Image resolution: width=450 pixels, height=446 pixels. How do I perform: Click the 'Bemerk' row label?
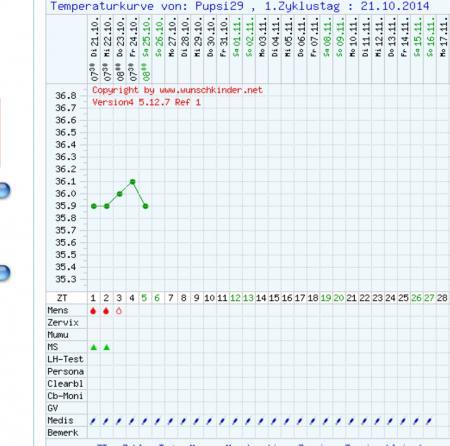pos(63,433)
